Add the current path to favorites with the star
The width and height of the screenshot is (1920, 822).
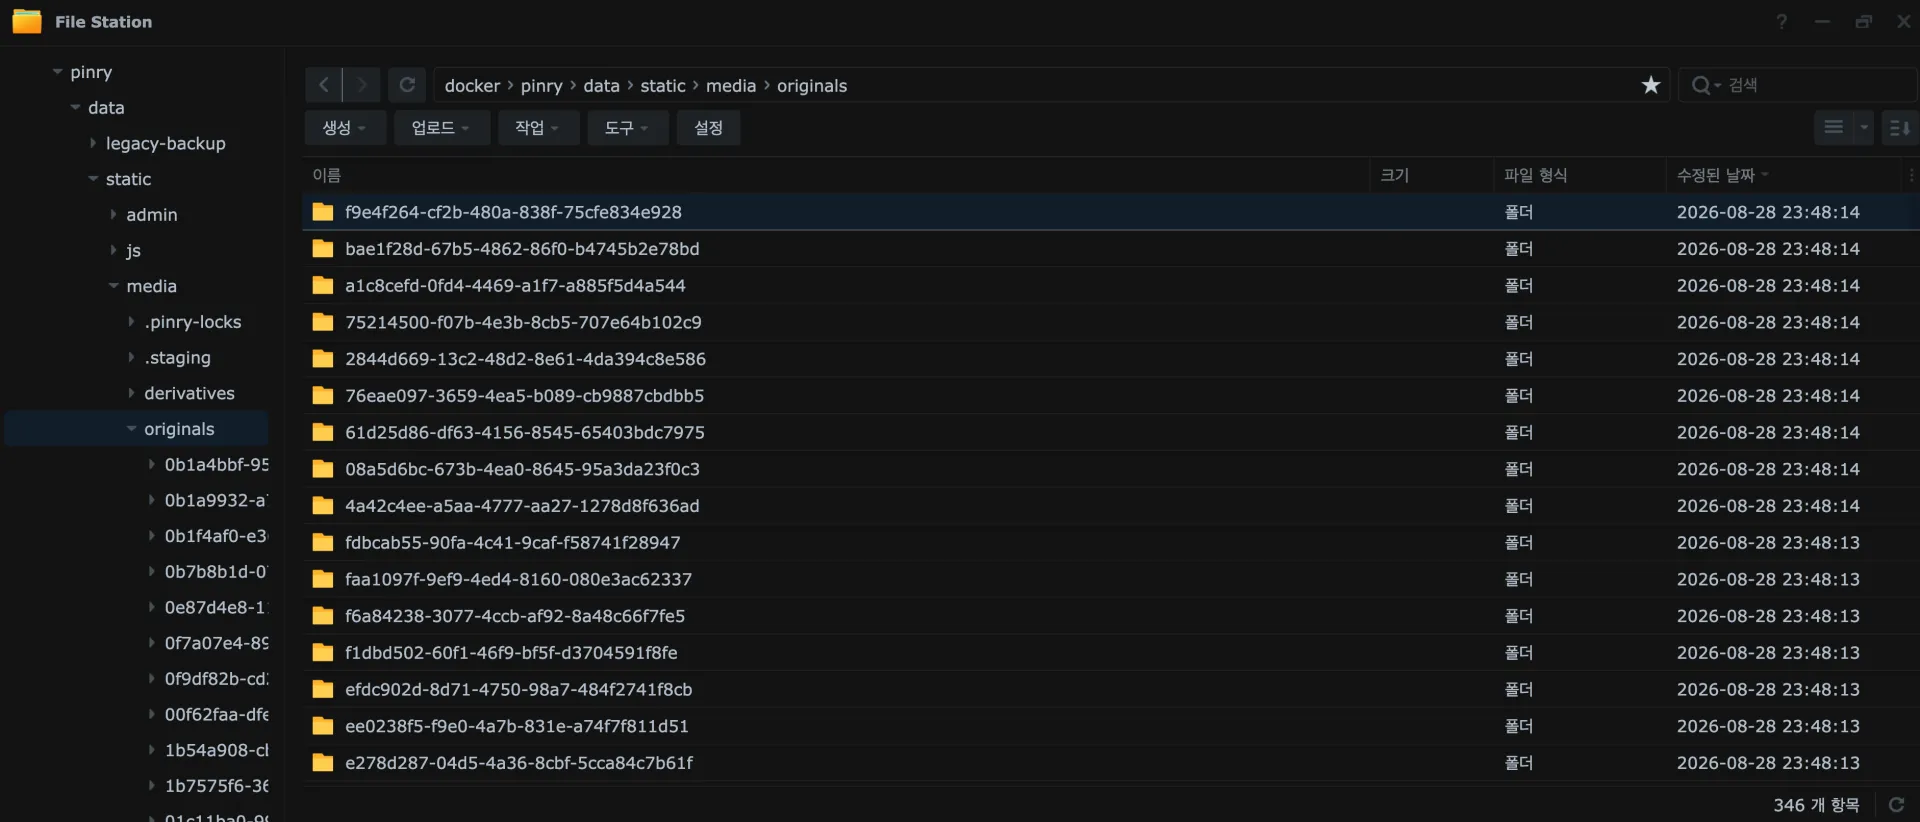coord(1650,85)
